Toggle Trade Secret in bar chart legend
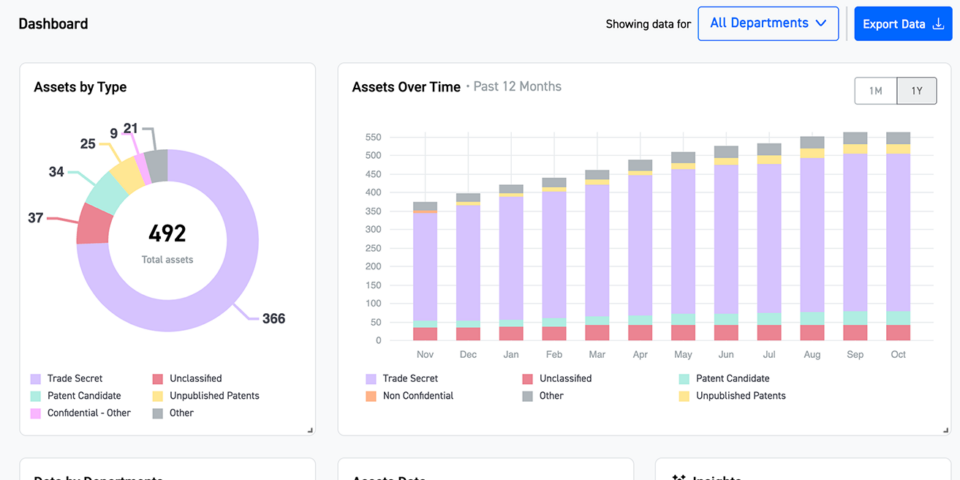960x480 pixels. [402, 378]
